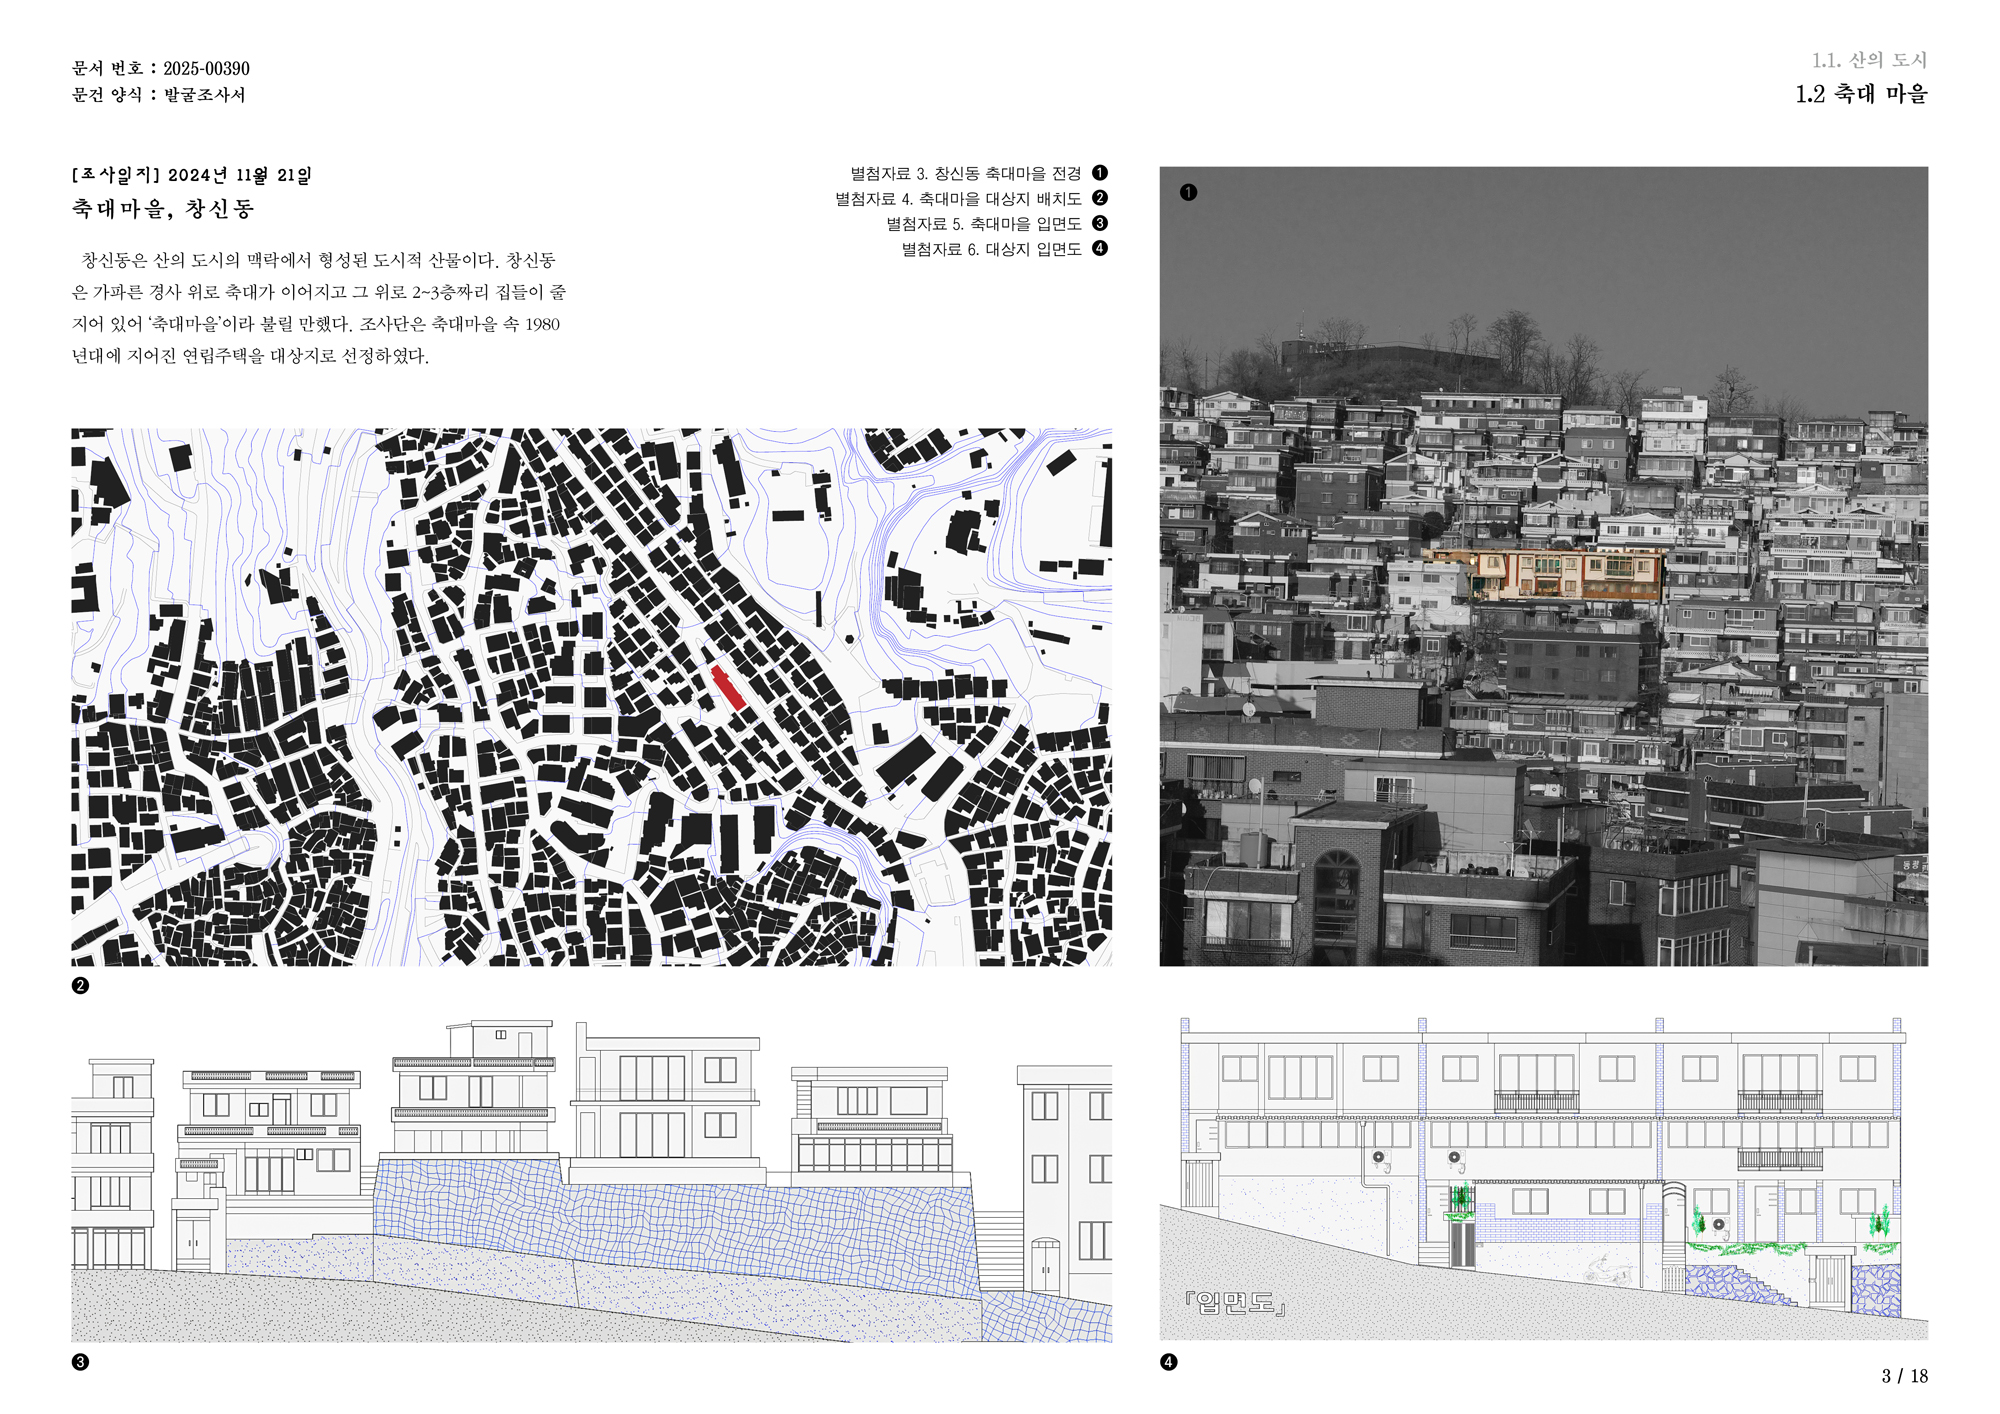
Task: Click the circled 4 beside 별첨자료 6 caption
Action: coord(1100,248)
